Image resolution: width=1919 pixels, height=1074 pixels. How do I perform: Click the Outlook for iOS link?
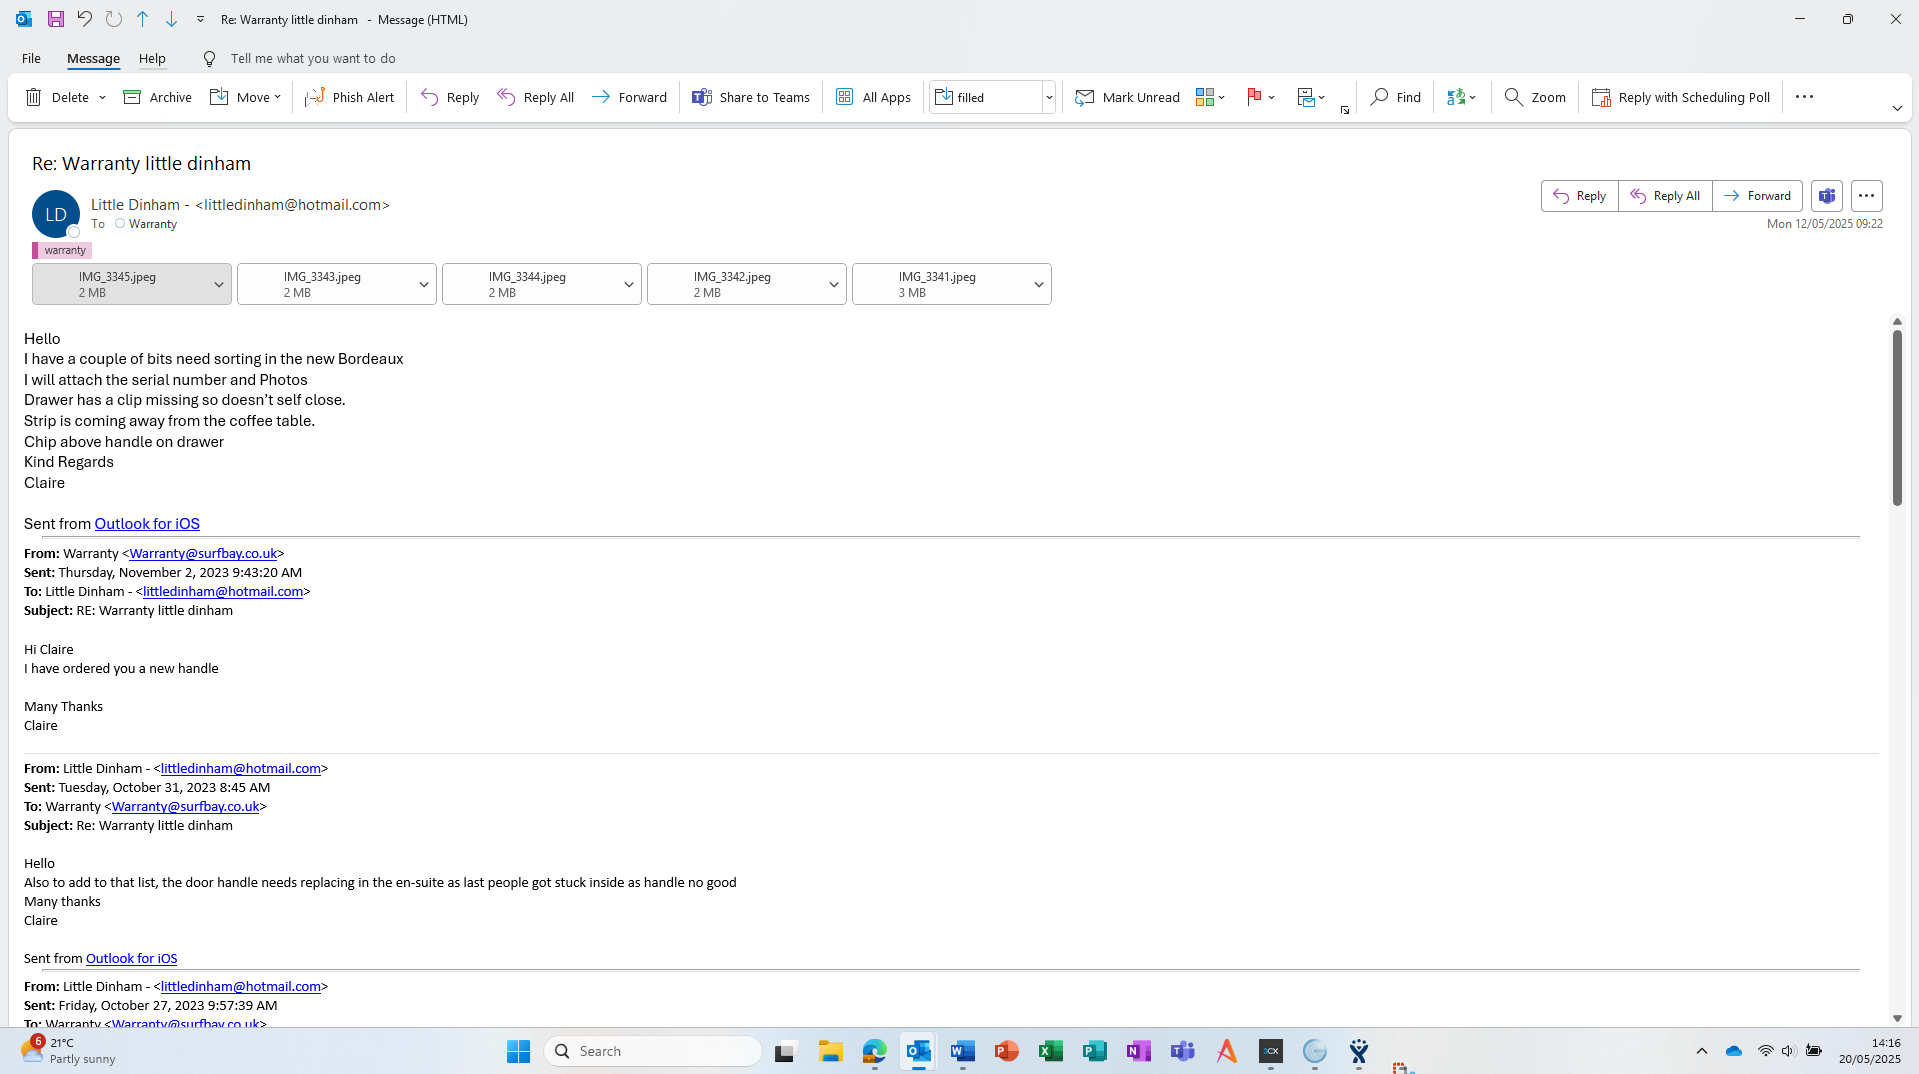pos(147,524)
